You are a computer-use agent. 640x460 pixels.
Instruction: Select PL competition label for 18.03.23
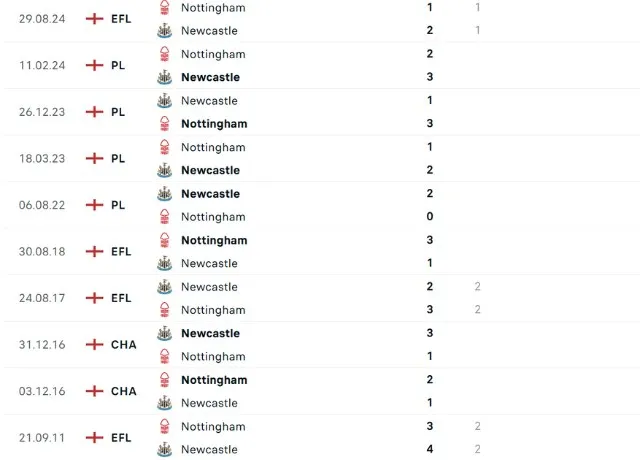click(x=118, y=158)
